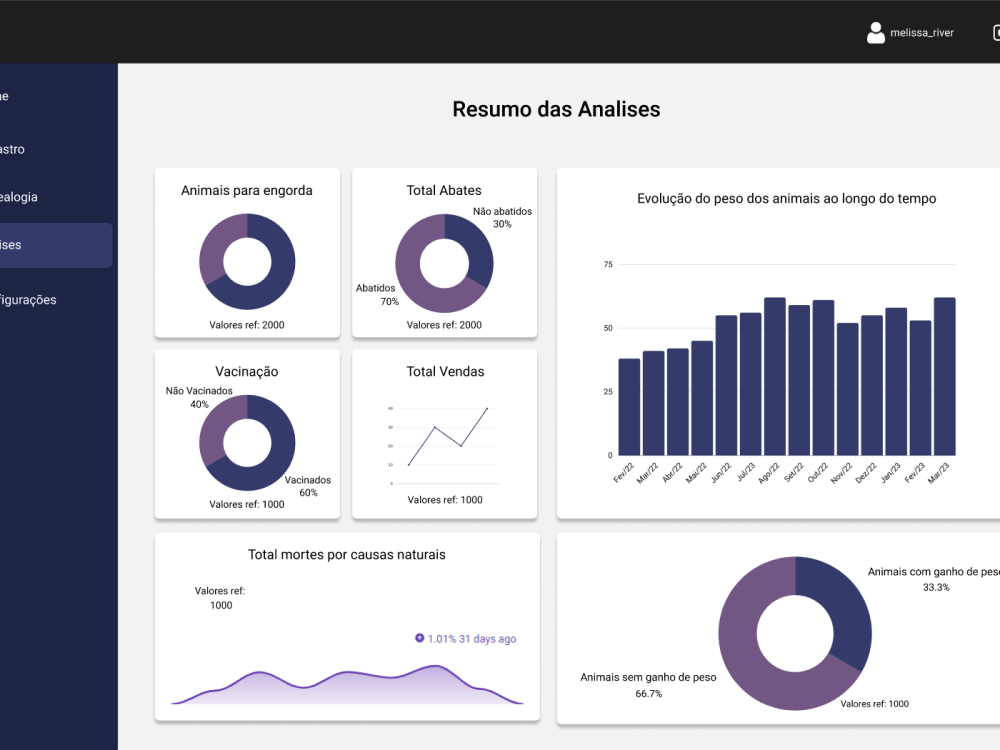Click the user avatar icon beside melissa_river
The image size is (1000, 750).
876,33
